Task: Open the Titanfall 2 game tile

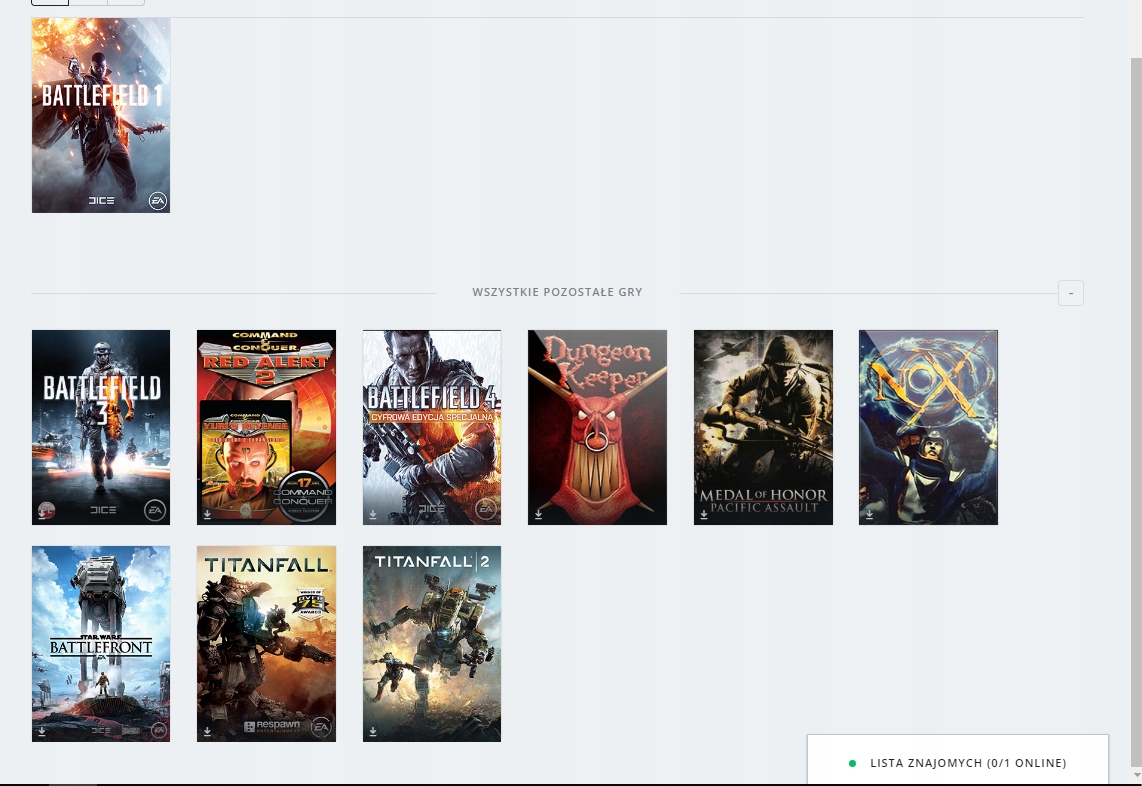Action: (432, 644)
